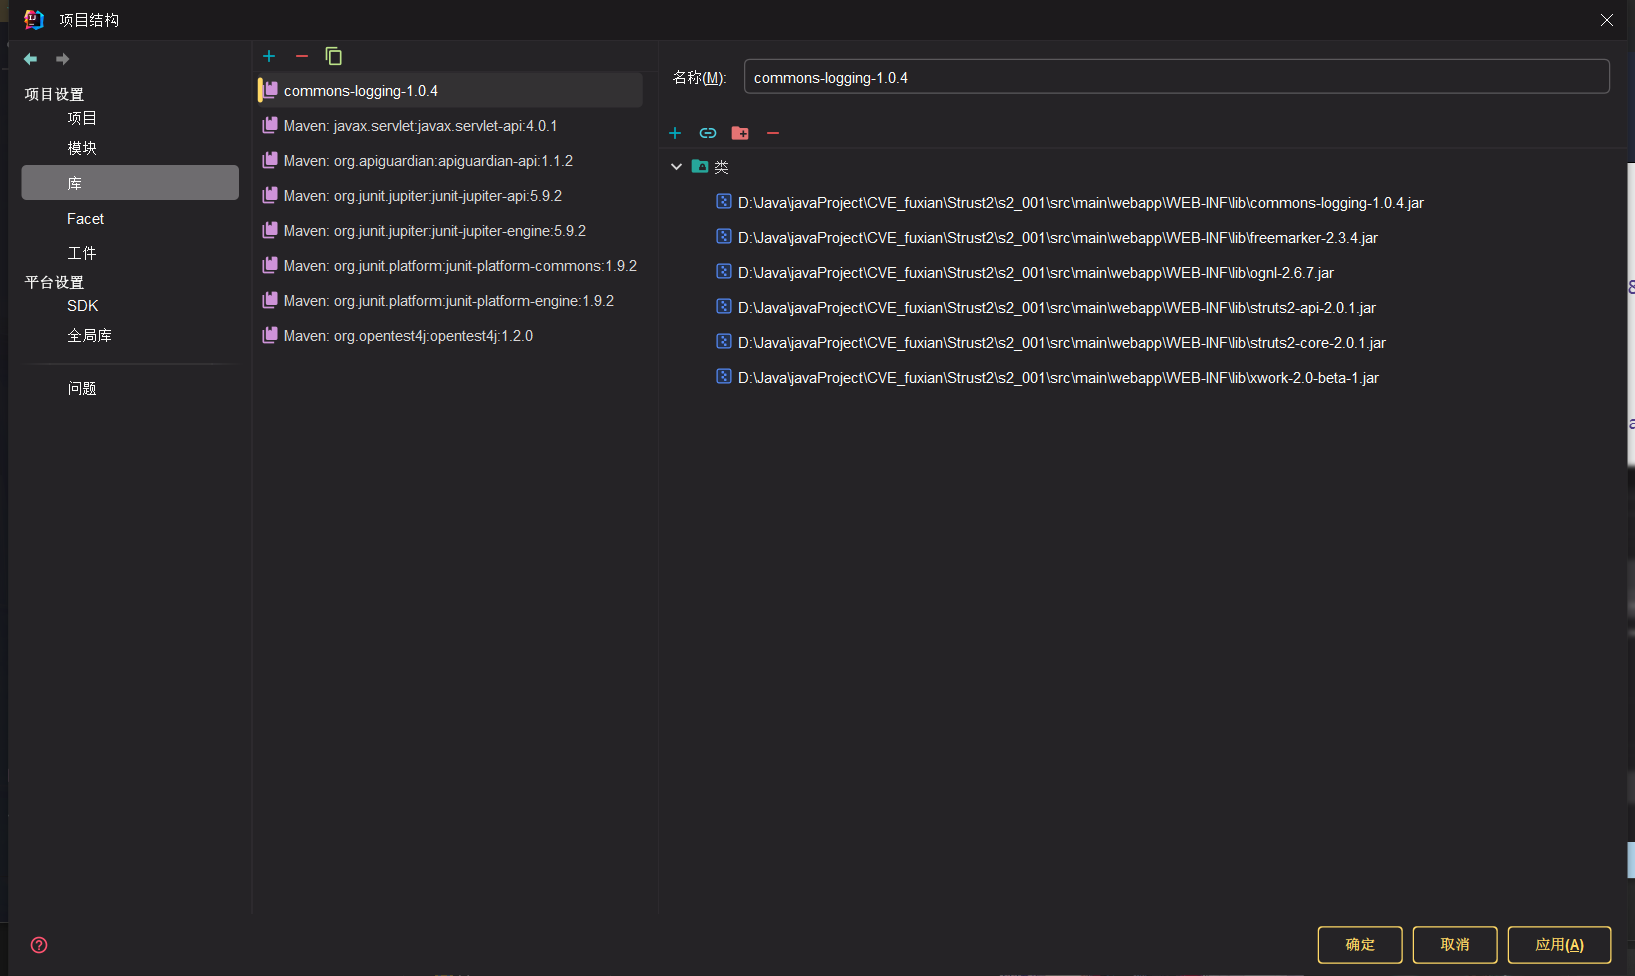Click the exclude folder icon in roots toolbar
Viewport: 1635px width, 976px height.
740,133
